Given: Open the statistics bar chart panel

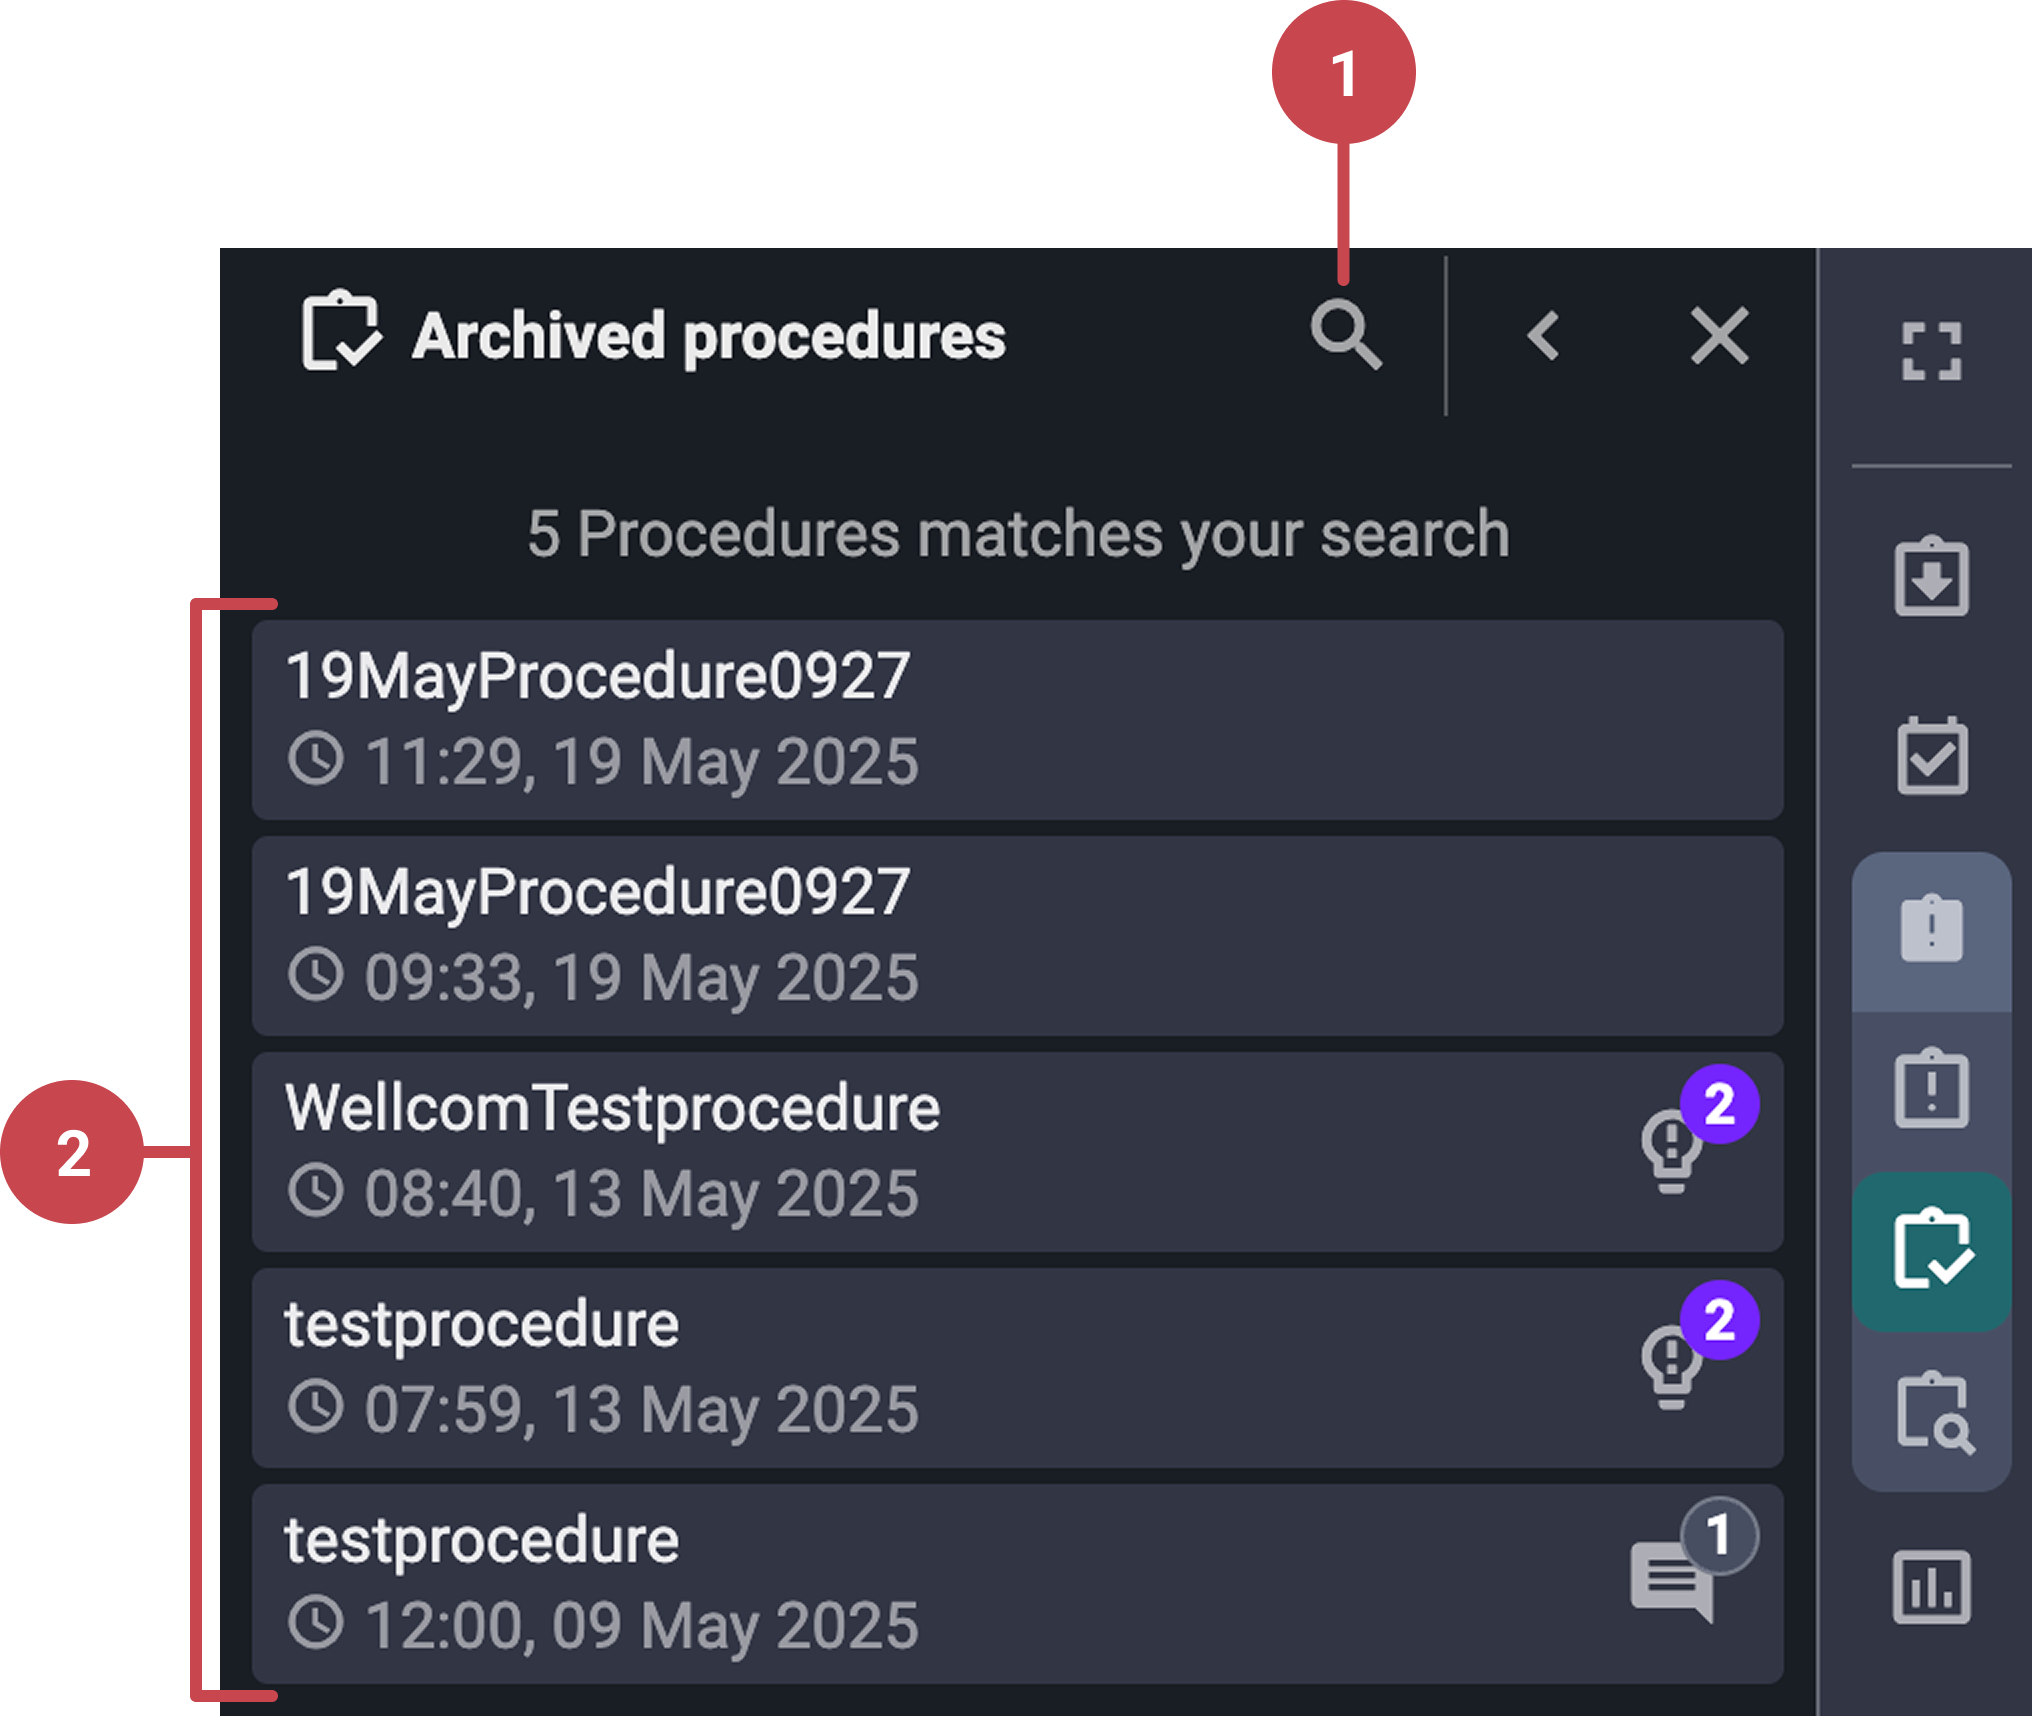Looking at the screenshot, I should [x=1930, y=1585].
